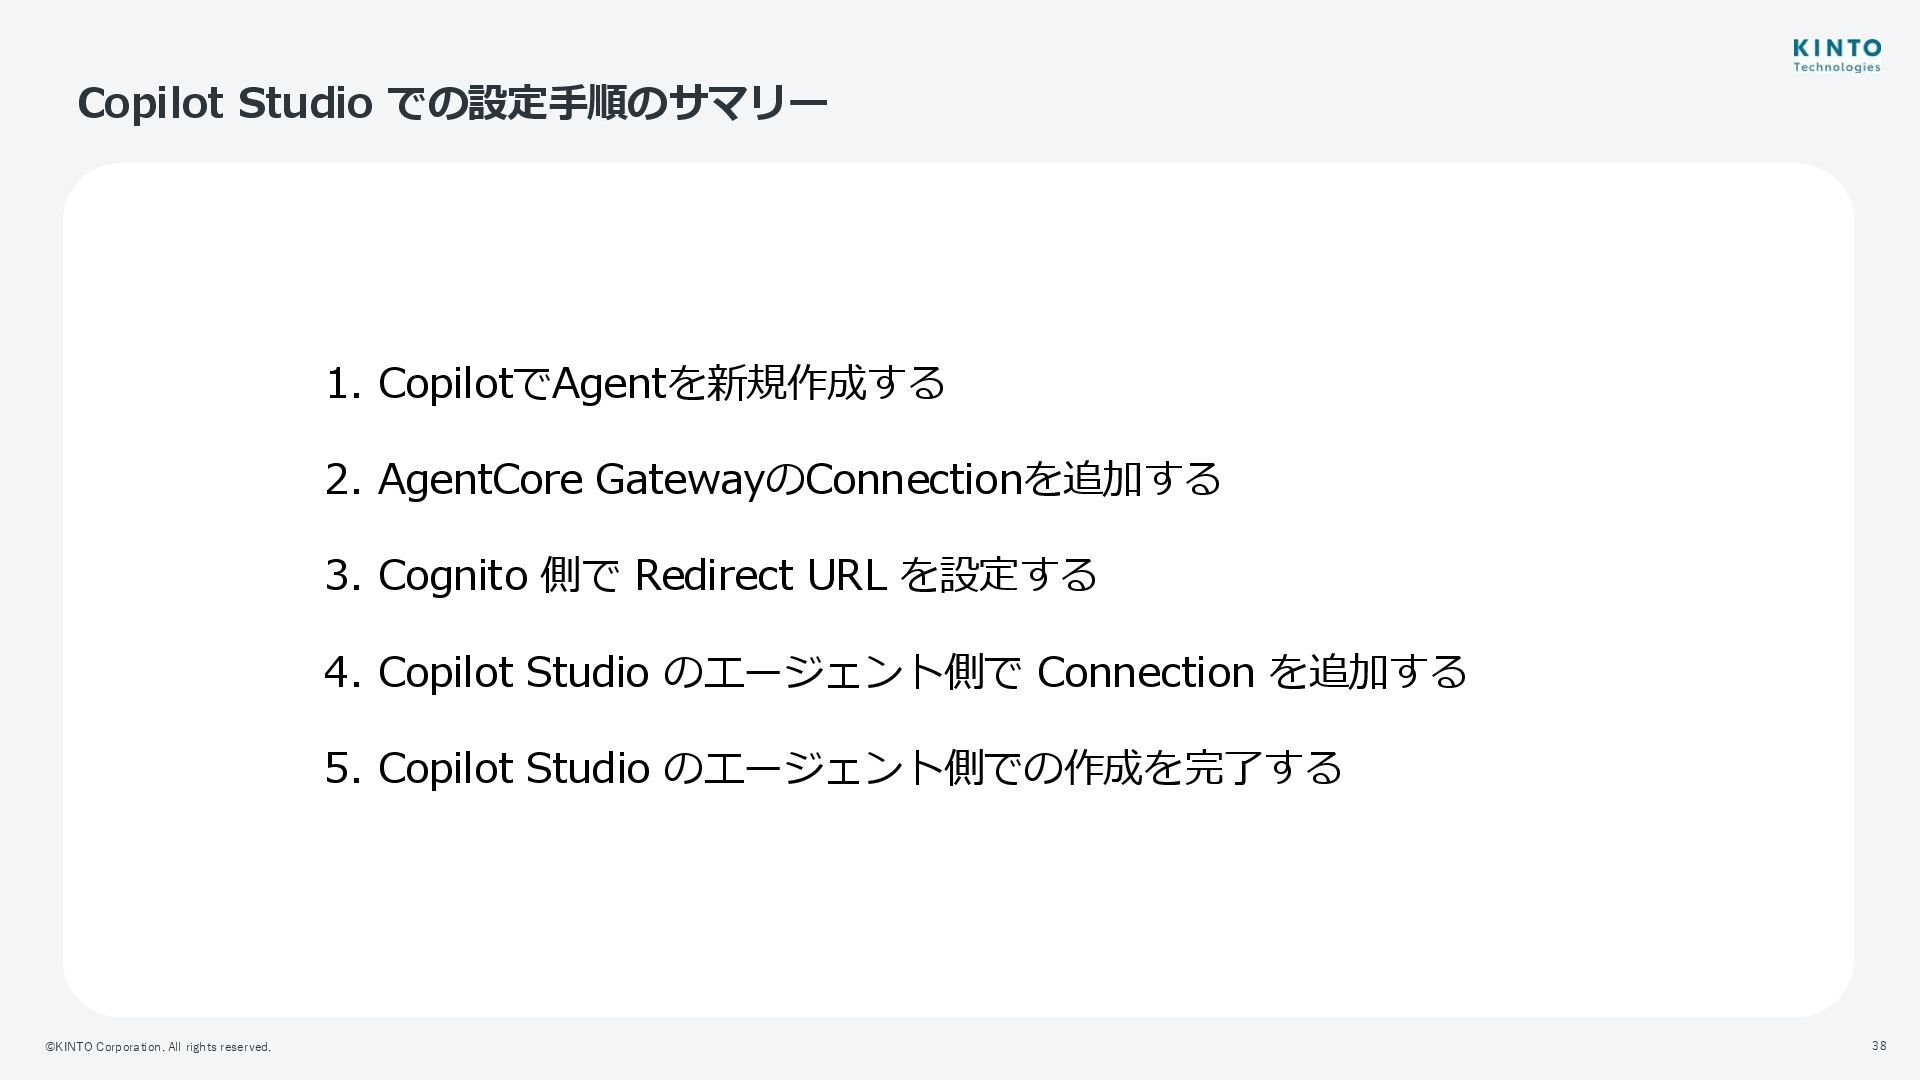The height and width of the screenshot is (1080, 1920).
Task: Click the words 'Redirect URL' in step 3
Action: pos(760,575)
